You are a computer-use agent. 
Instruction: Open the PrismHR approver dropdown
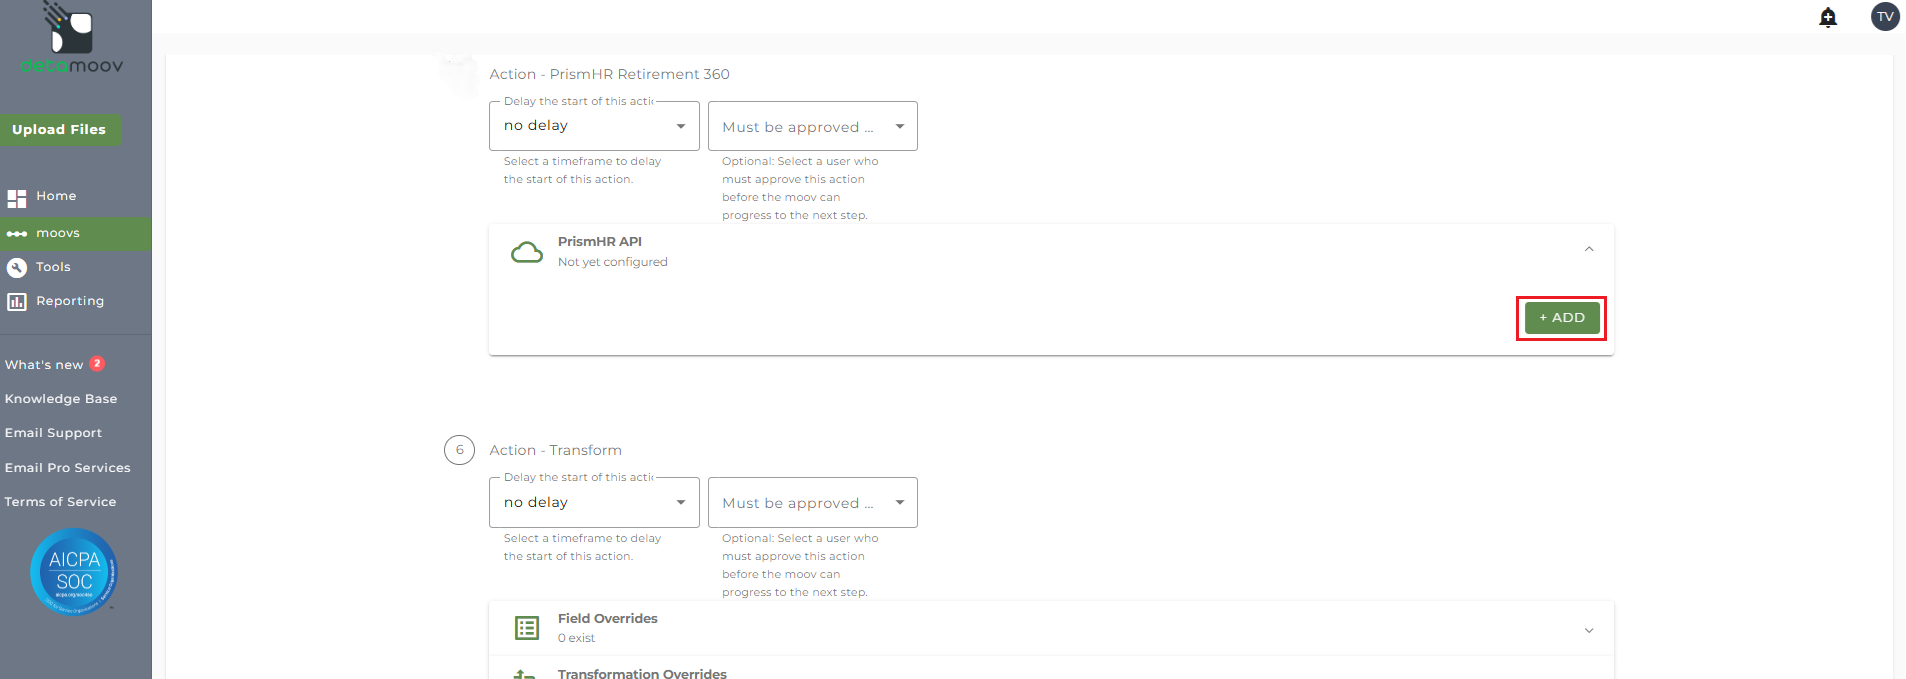[812, 127]
